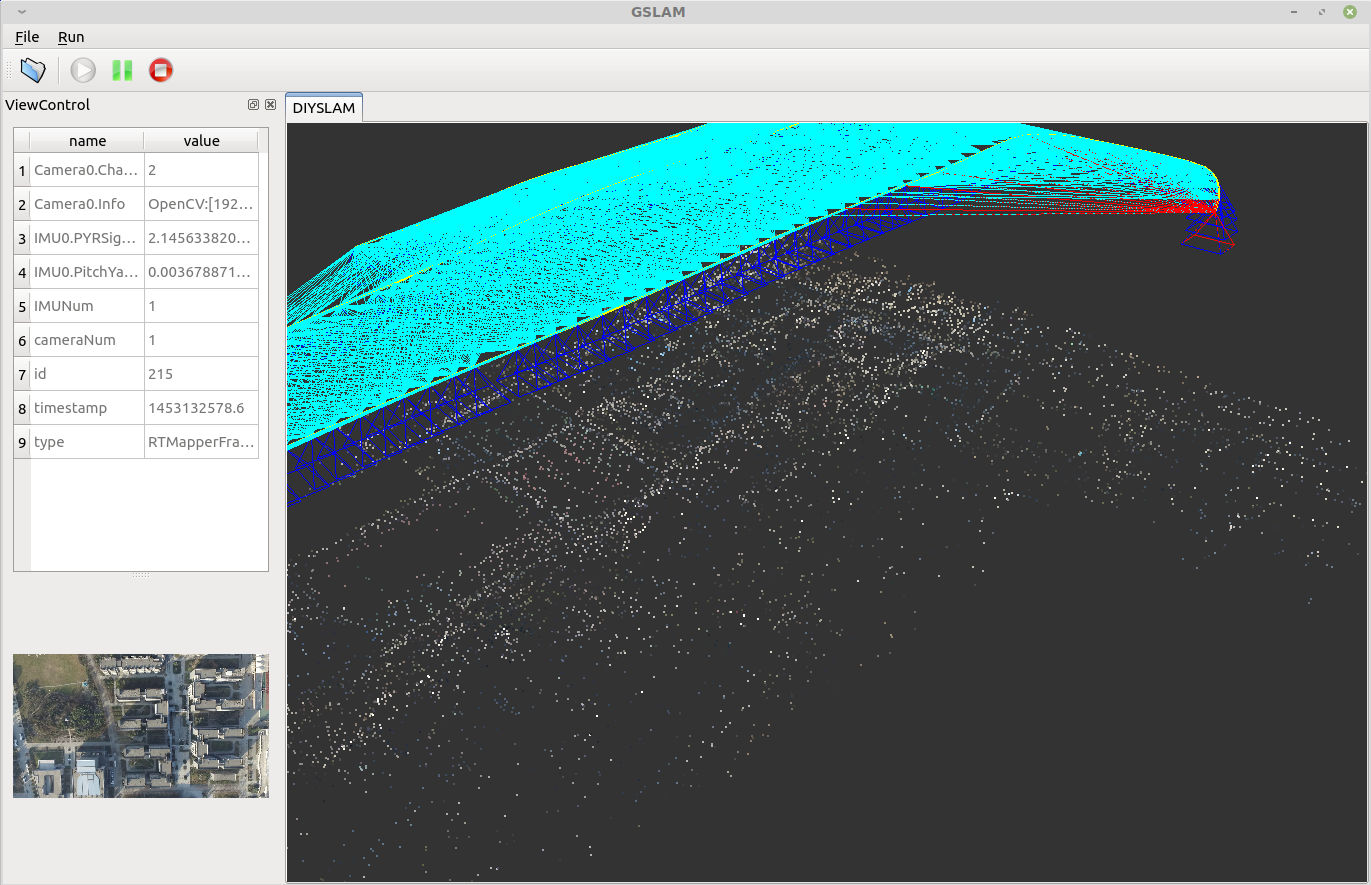Switch to the DIYSLAM tab
Image resolution: width=1371 pixels, height=885 pixels.
324,108
